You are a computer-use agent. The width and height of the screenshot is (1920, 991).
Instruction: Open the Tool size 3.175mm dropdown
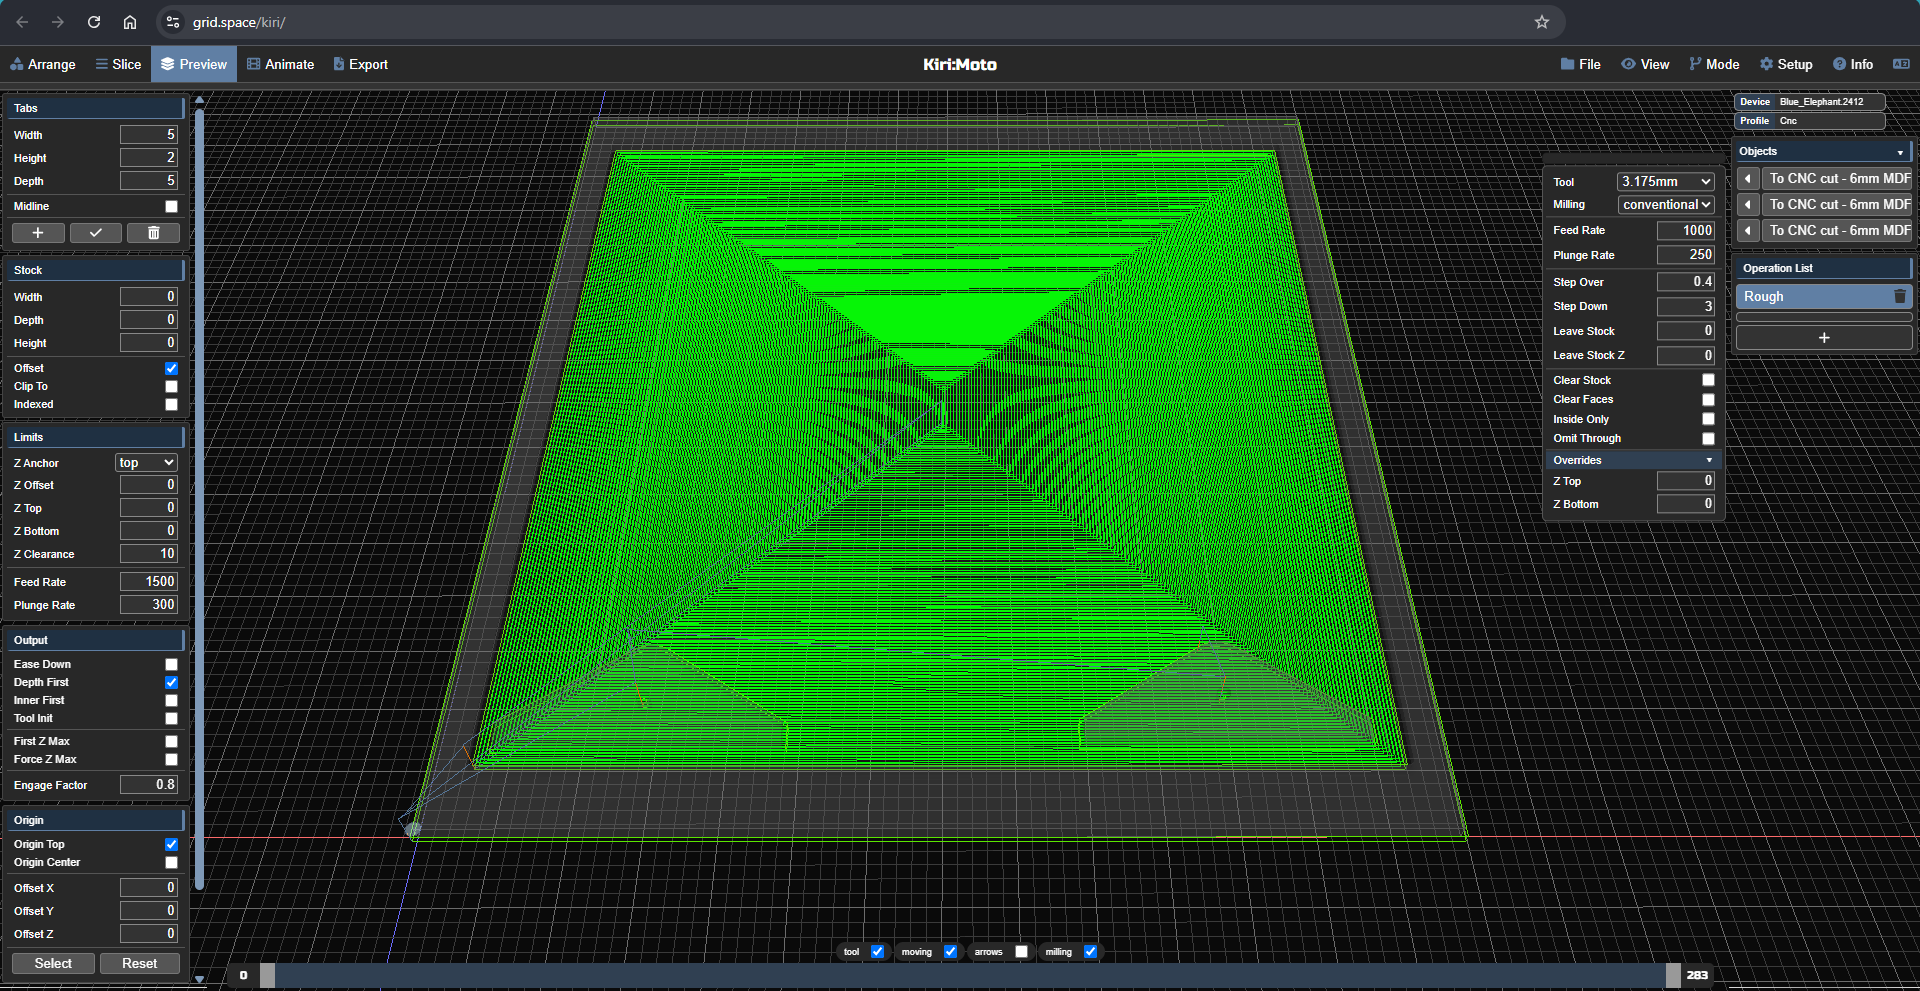point(1665,182)
